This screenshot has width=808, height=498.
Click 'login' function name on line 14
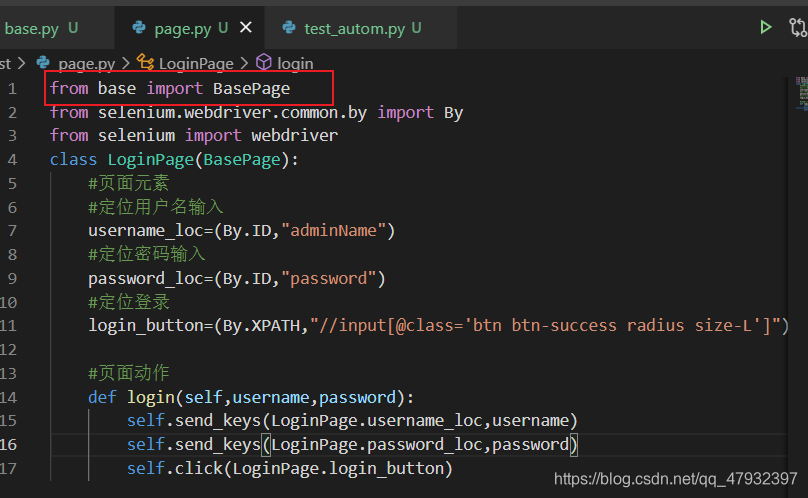tap(150, 397)
